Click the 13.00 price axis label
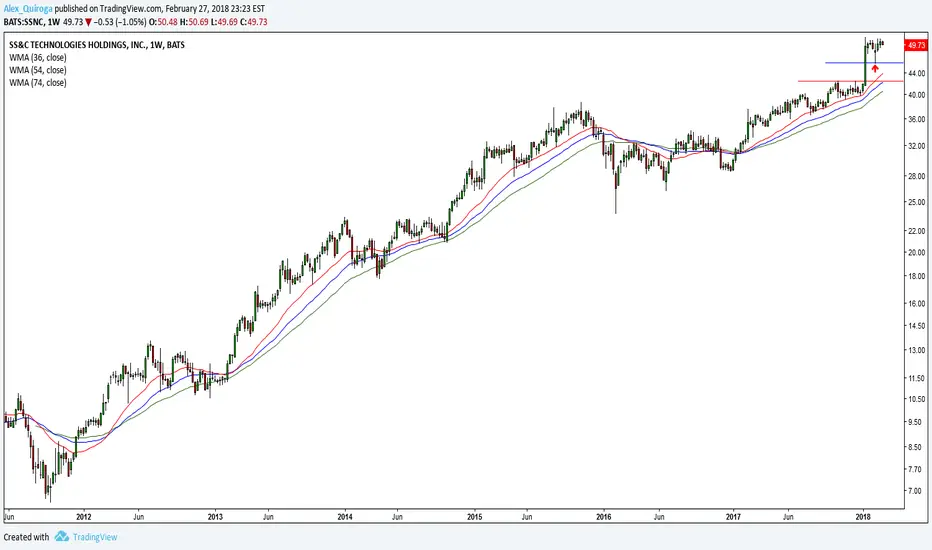932x550 pixels. click(x=917, y=350)
